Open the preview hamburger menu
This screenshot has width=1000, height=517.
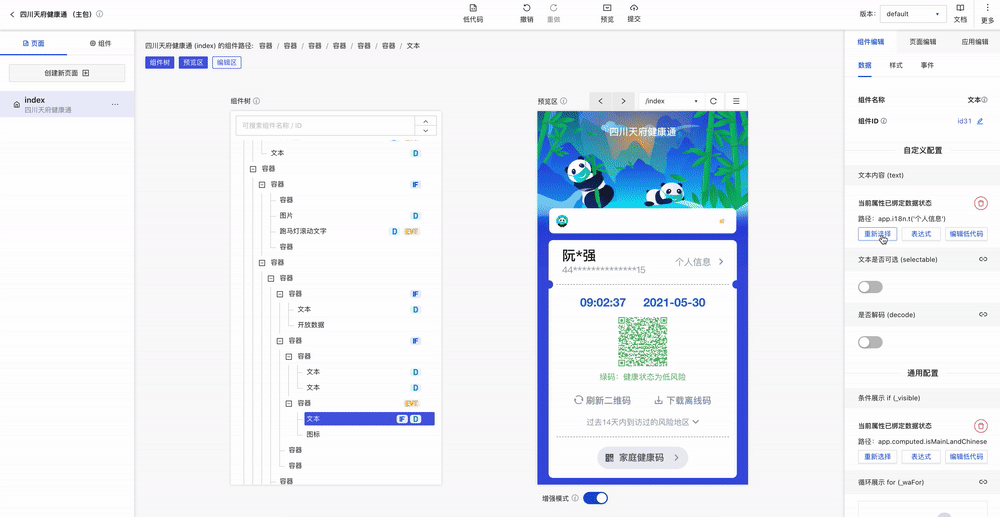(x=736, y=101)
